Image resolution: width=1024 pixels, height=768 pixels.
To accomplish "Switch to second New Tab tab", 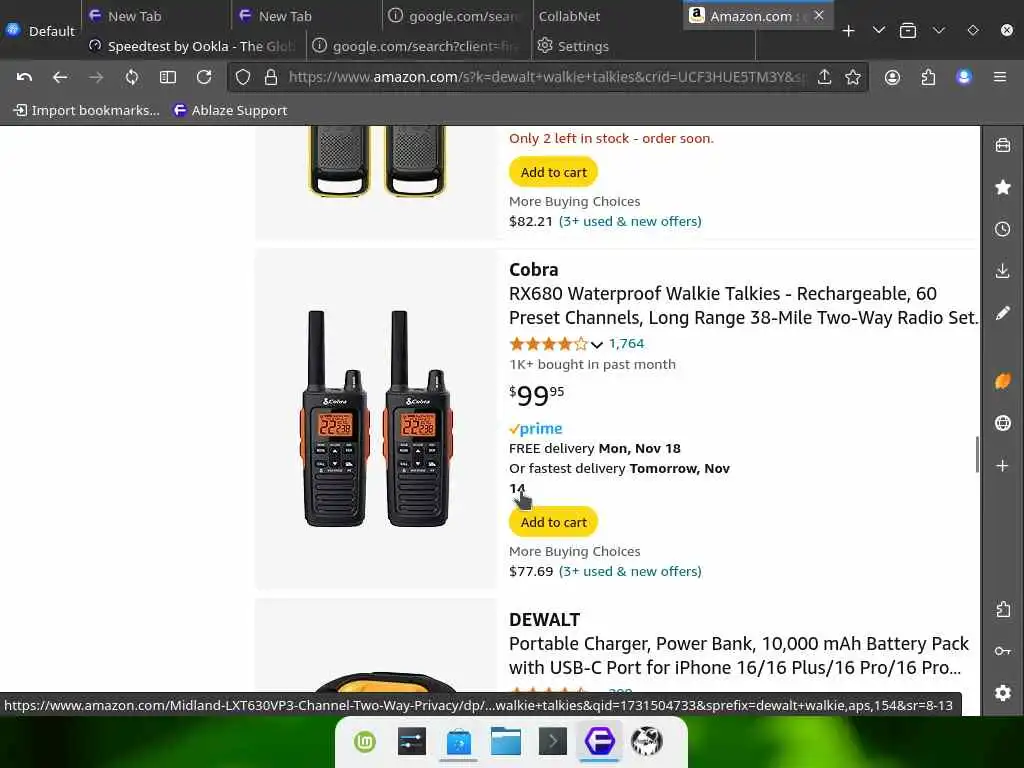I will pyautogui.click(x=306, y=16).
